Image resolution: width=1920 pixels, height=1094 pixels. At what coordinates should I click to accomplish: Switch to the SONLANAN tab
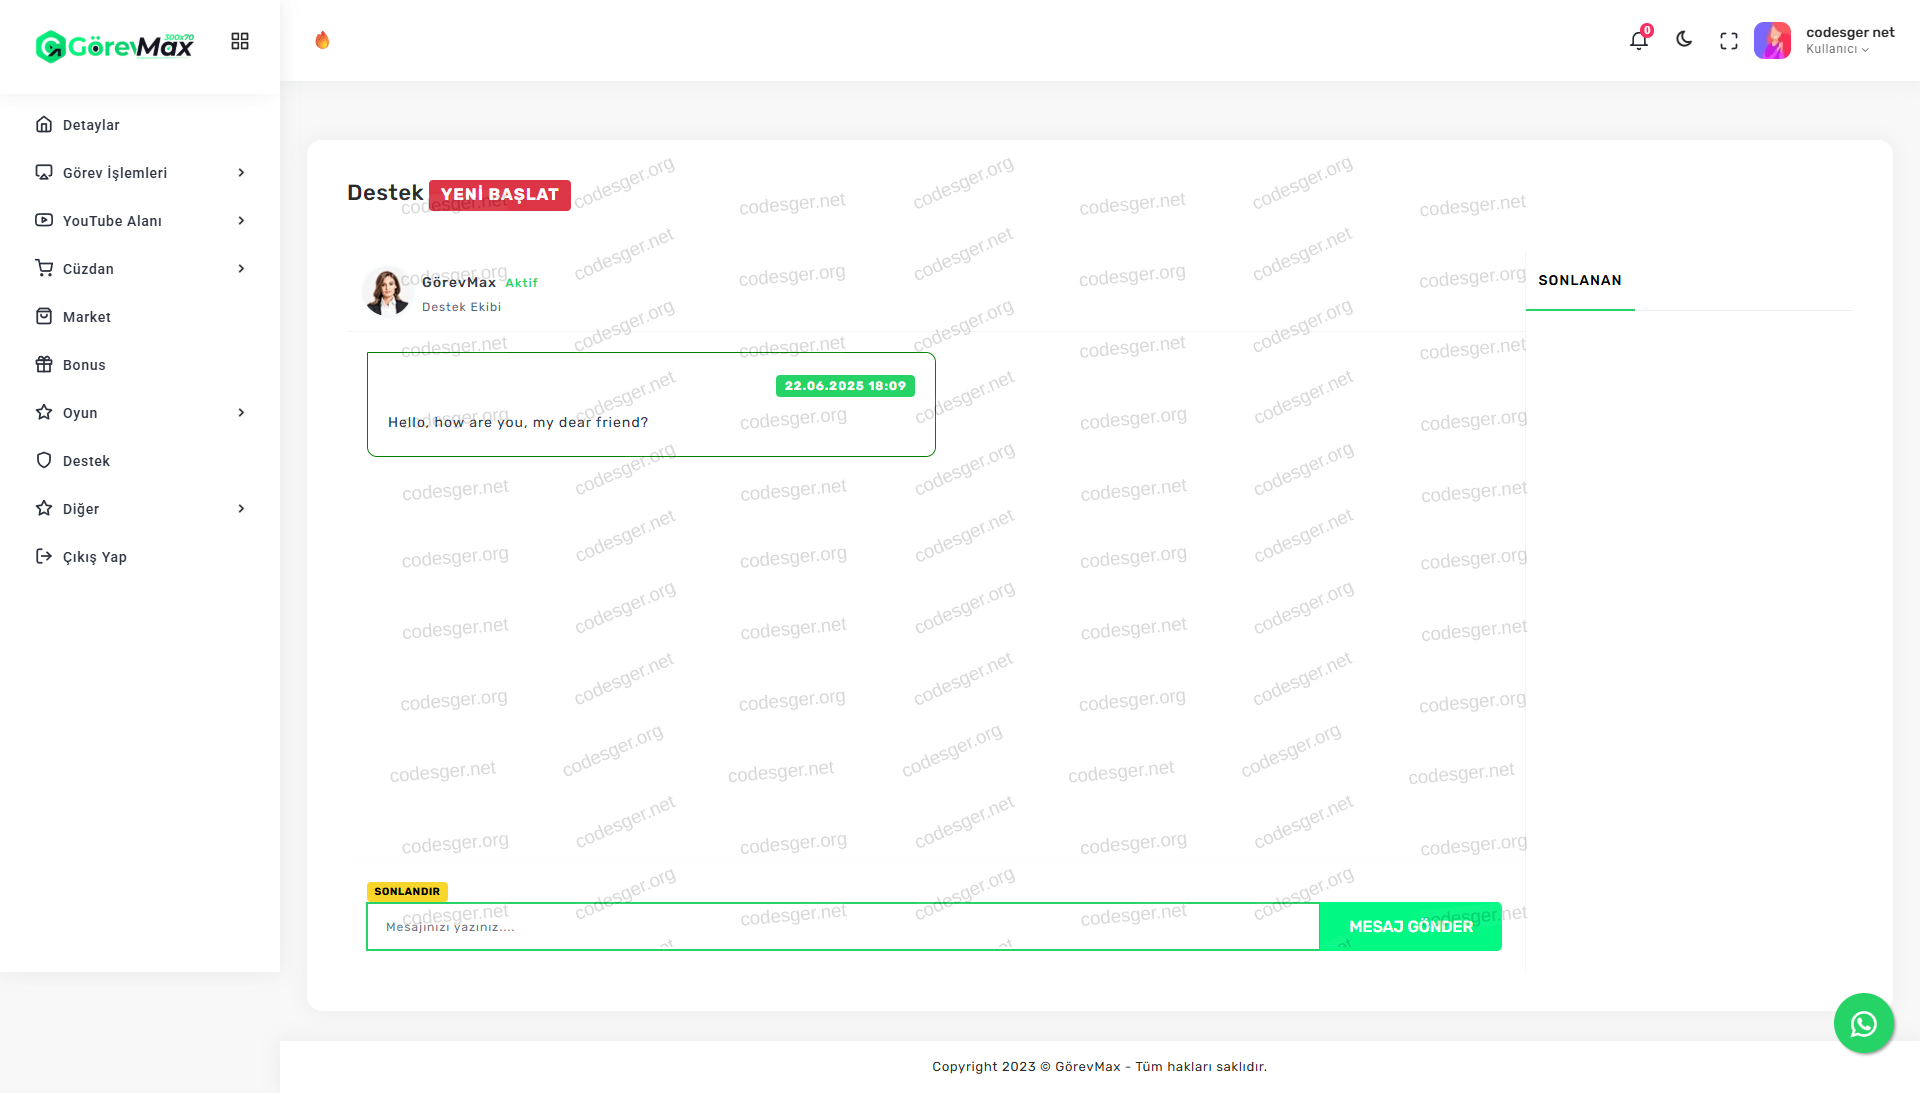tap(1580, 281)
